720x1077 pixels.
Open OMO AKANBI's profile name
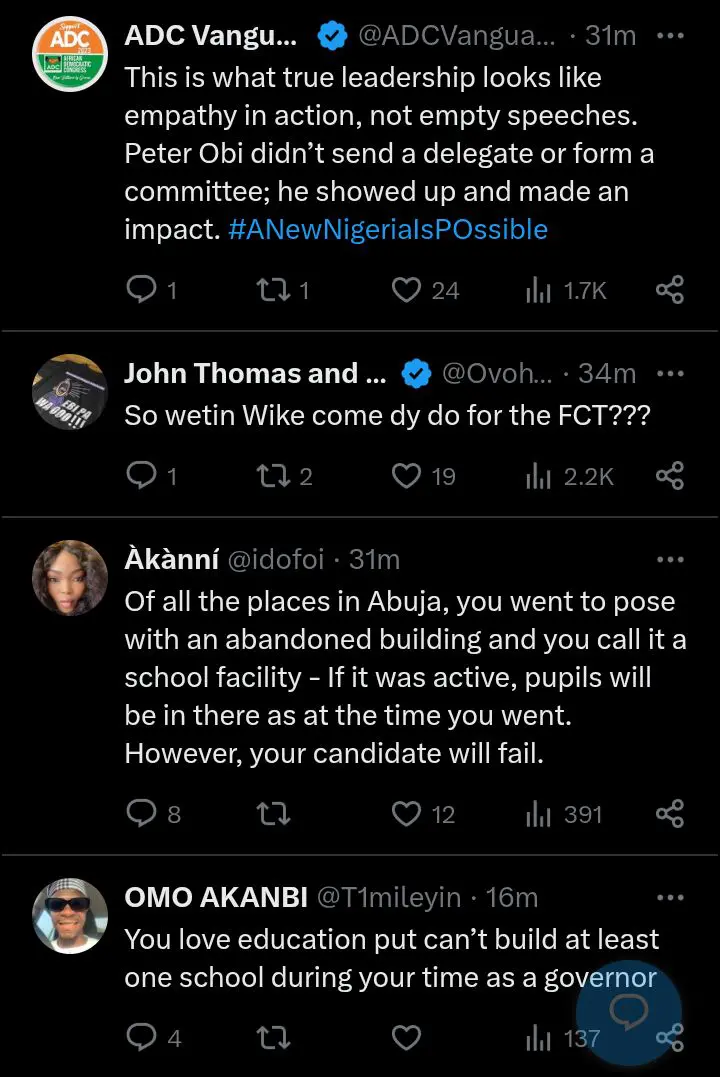click(x=215, y=897)
